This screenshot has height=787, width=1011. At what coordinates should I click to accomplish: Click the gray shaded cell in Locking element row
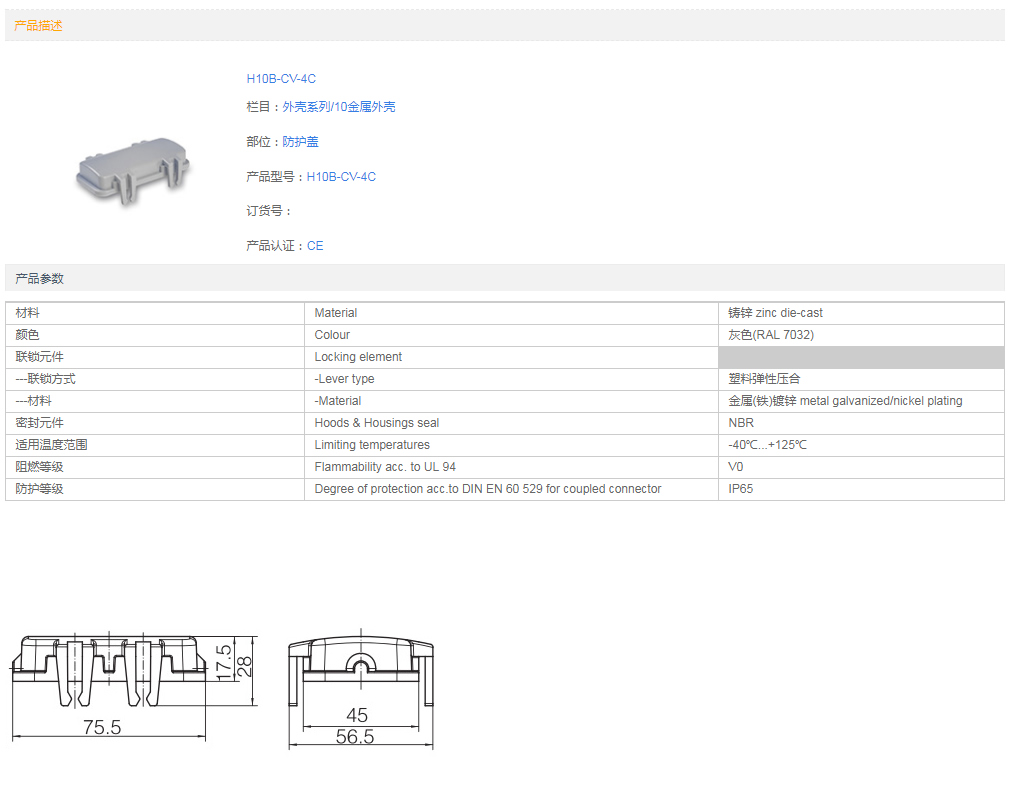tap(860, 357)
